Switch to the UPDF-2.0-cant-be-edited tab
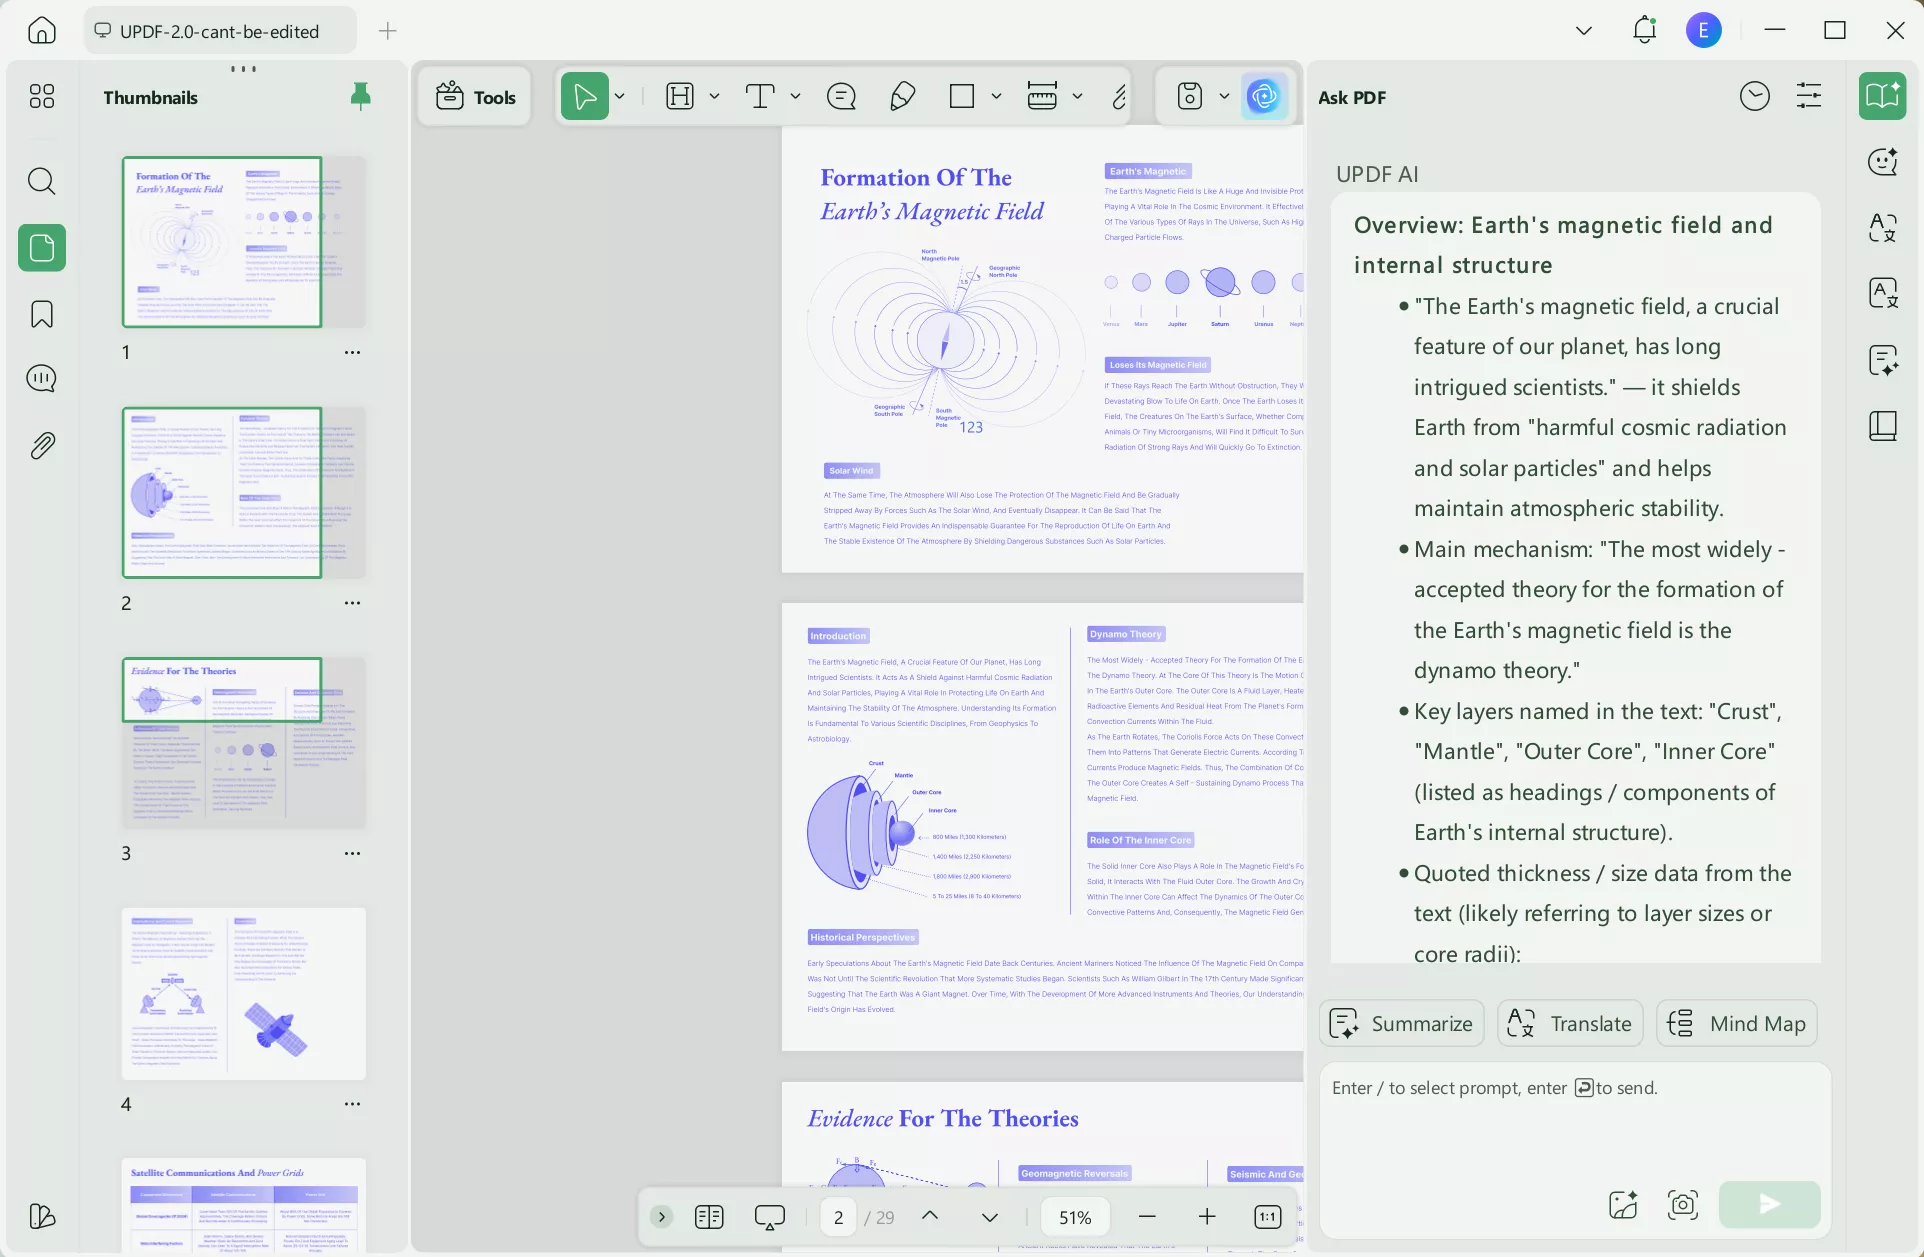This screenshot has height=1257, width=1924. [219, 31]
